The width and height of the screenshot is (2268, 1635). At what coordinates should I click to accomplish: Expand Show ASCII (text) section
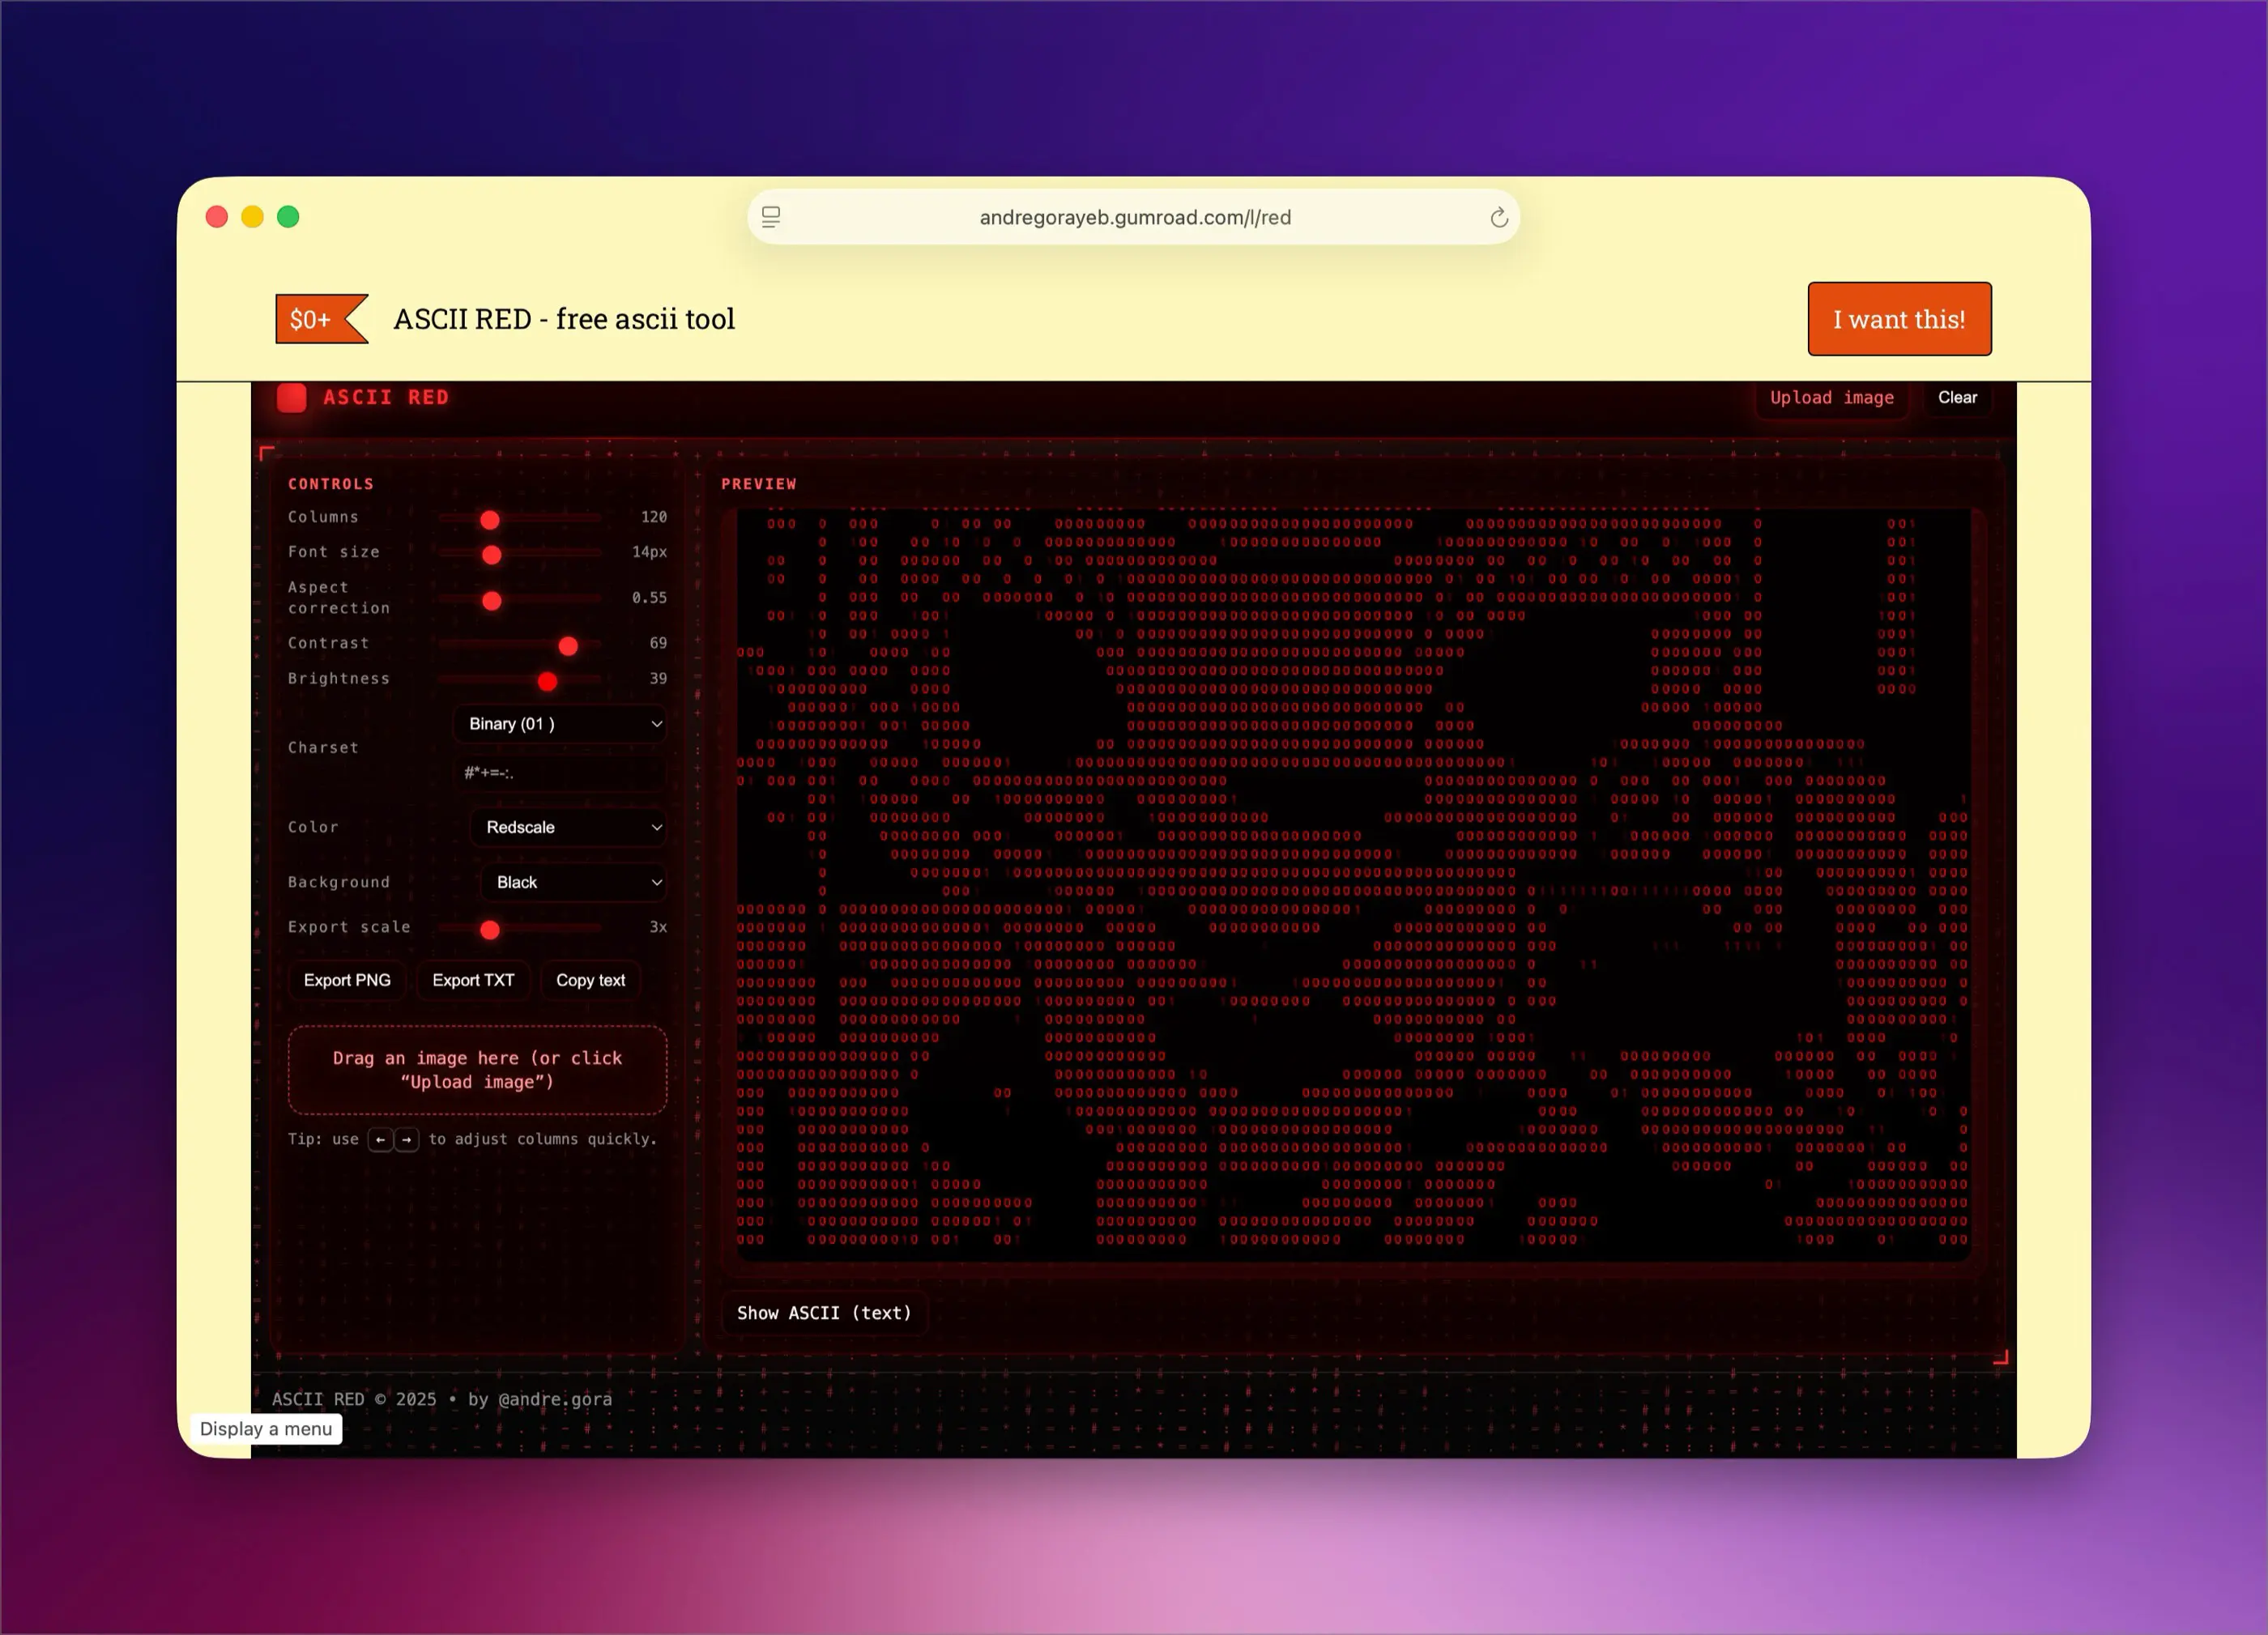pos(824,1313)
